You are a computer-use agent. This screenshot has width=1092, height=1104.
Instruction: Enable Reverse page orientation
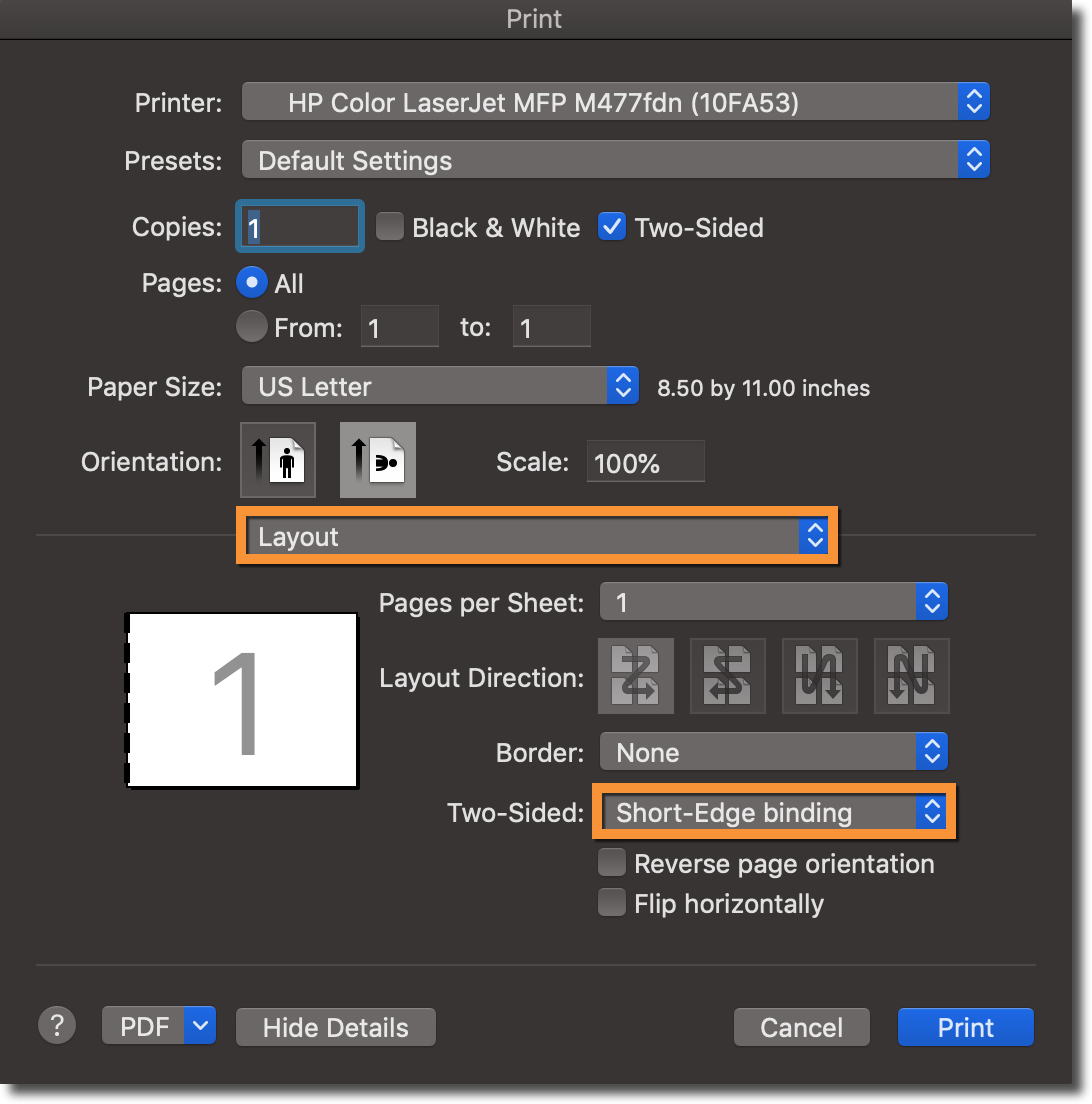pos(611,863)
